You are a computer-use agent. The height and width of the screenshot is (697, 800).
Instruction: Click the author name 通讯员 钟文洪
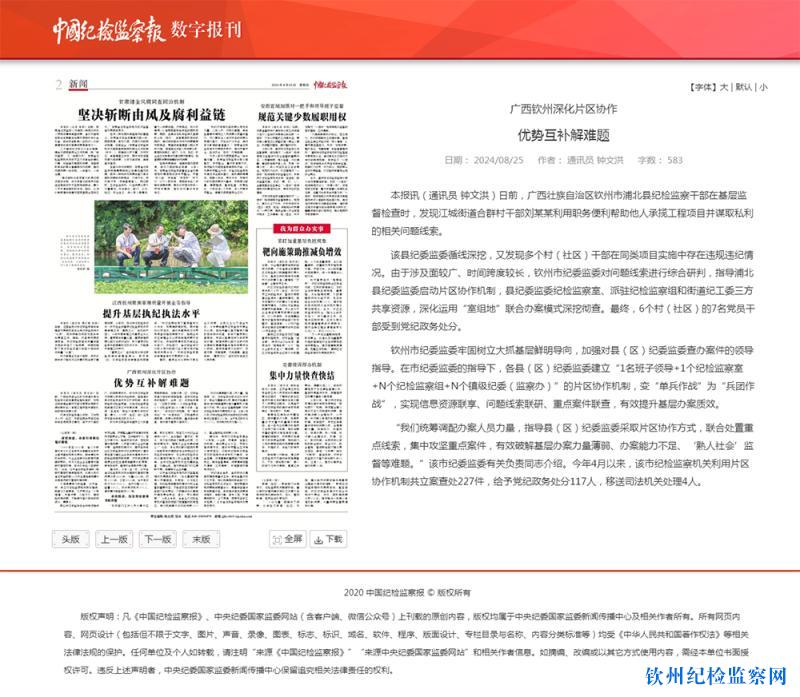tap(595, 160)
